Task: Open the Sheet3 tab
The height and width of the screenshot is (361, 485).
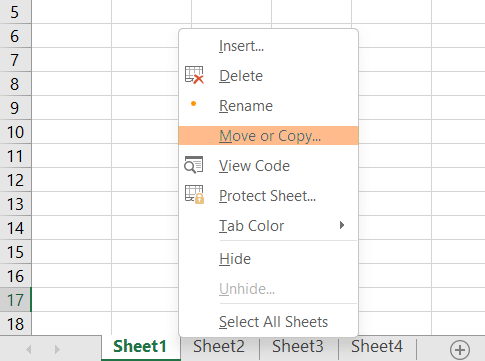Action: pos(298,346)
